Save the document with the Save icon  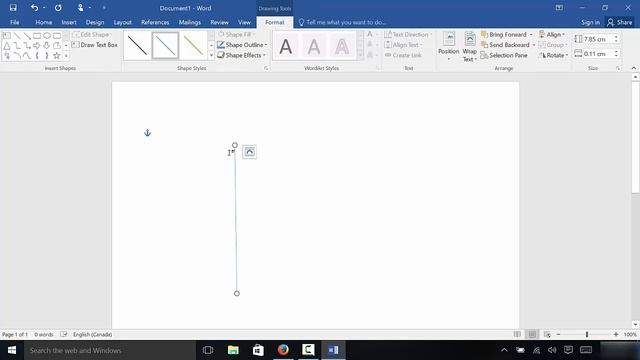(x=13, y=8)
